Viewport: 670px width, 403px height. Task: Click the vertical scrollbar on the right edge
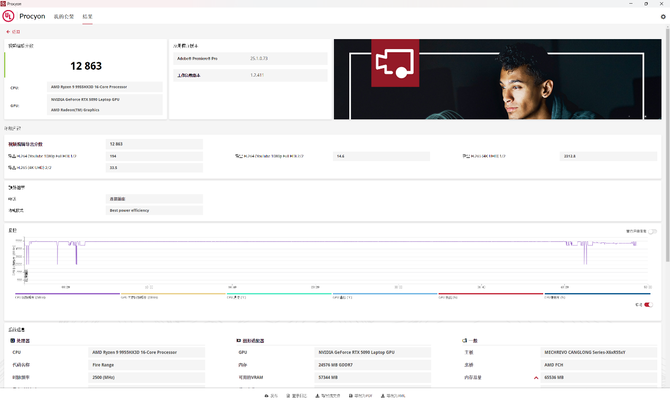[x=666, y=150]
